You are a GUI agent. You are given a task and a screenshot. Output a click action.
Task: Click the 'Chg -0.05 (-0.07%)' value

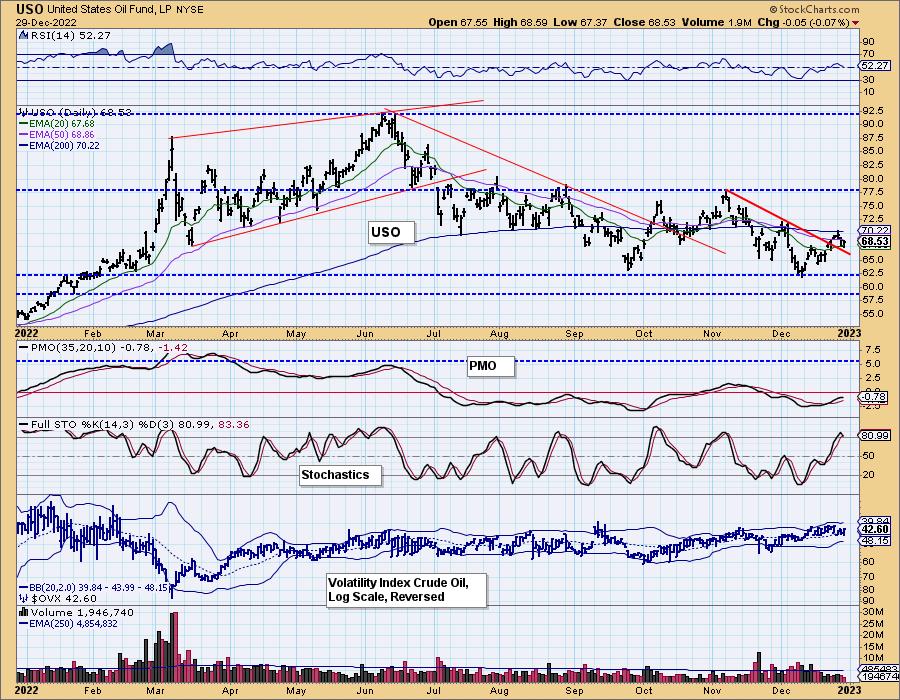tap(804, 22)
